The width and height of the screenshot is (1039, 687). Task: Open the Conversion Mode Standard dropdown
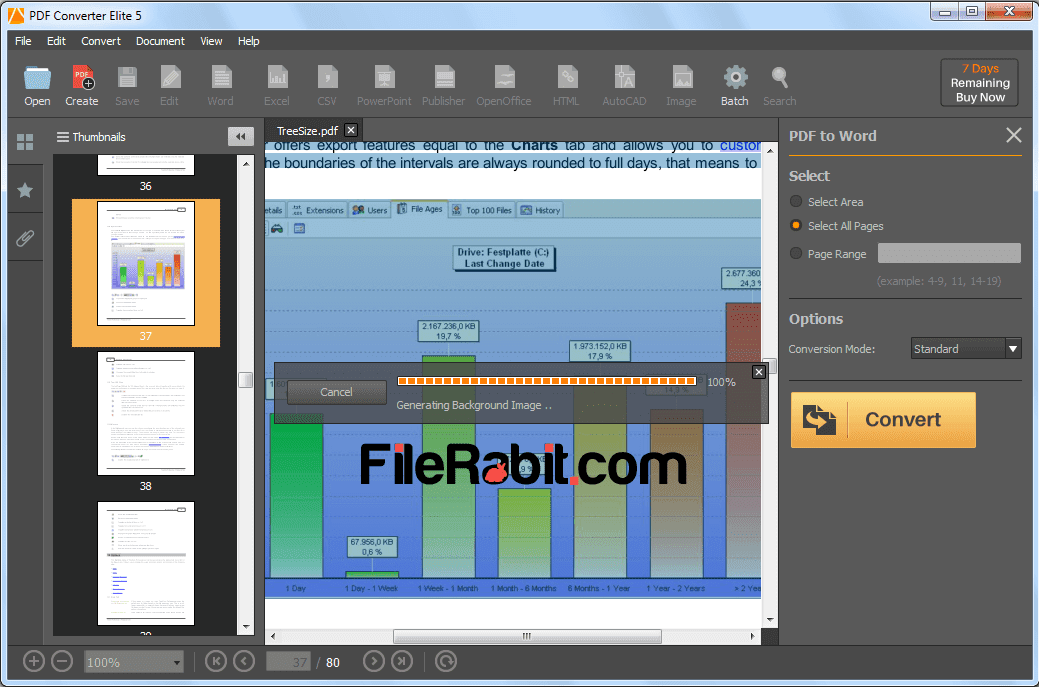pyautogui.click(x=966, y=348)
